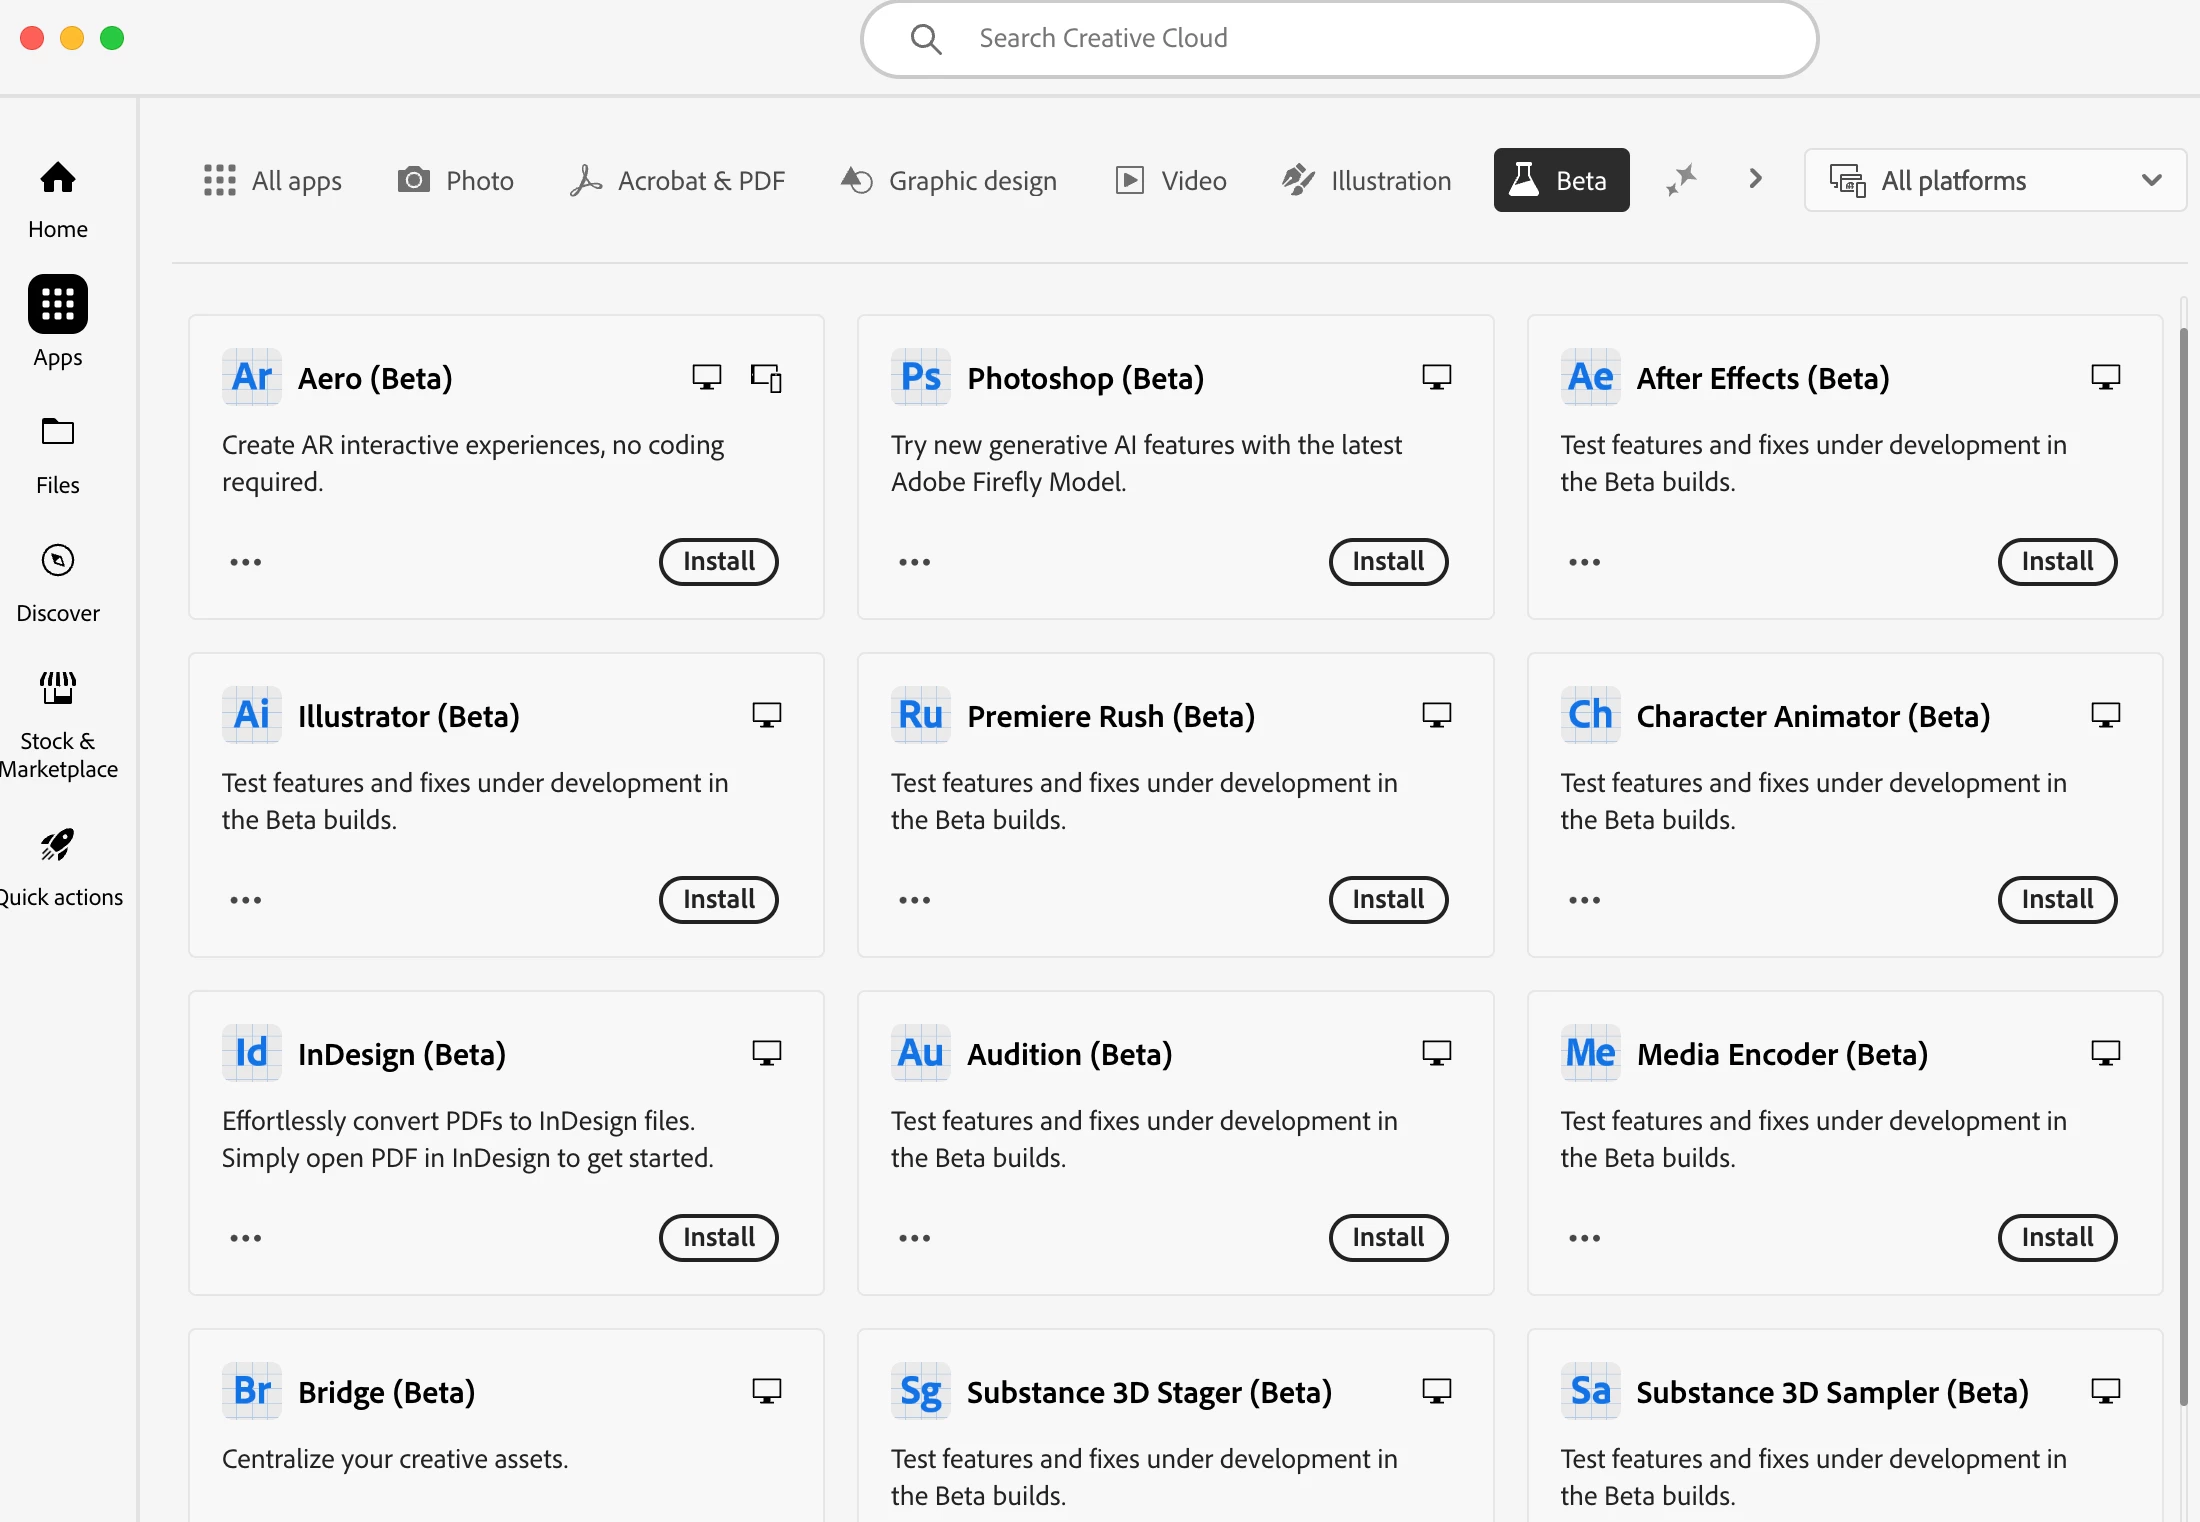Expand the All platforms dropdown
This screenshot has height=1522, width=2200.
1995,180
